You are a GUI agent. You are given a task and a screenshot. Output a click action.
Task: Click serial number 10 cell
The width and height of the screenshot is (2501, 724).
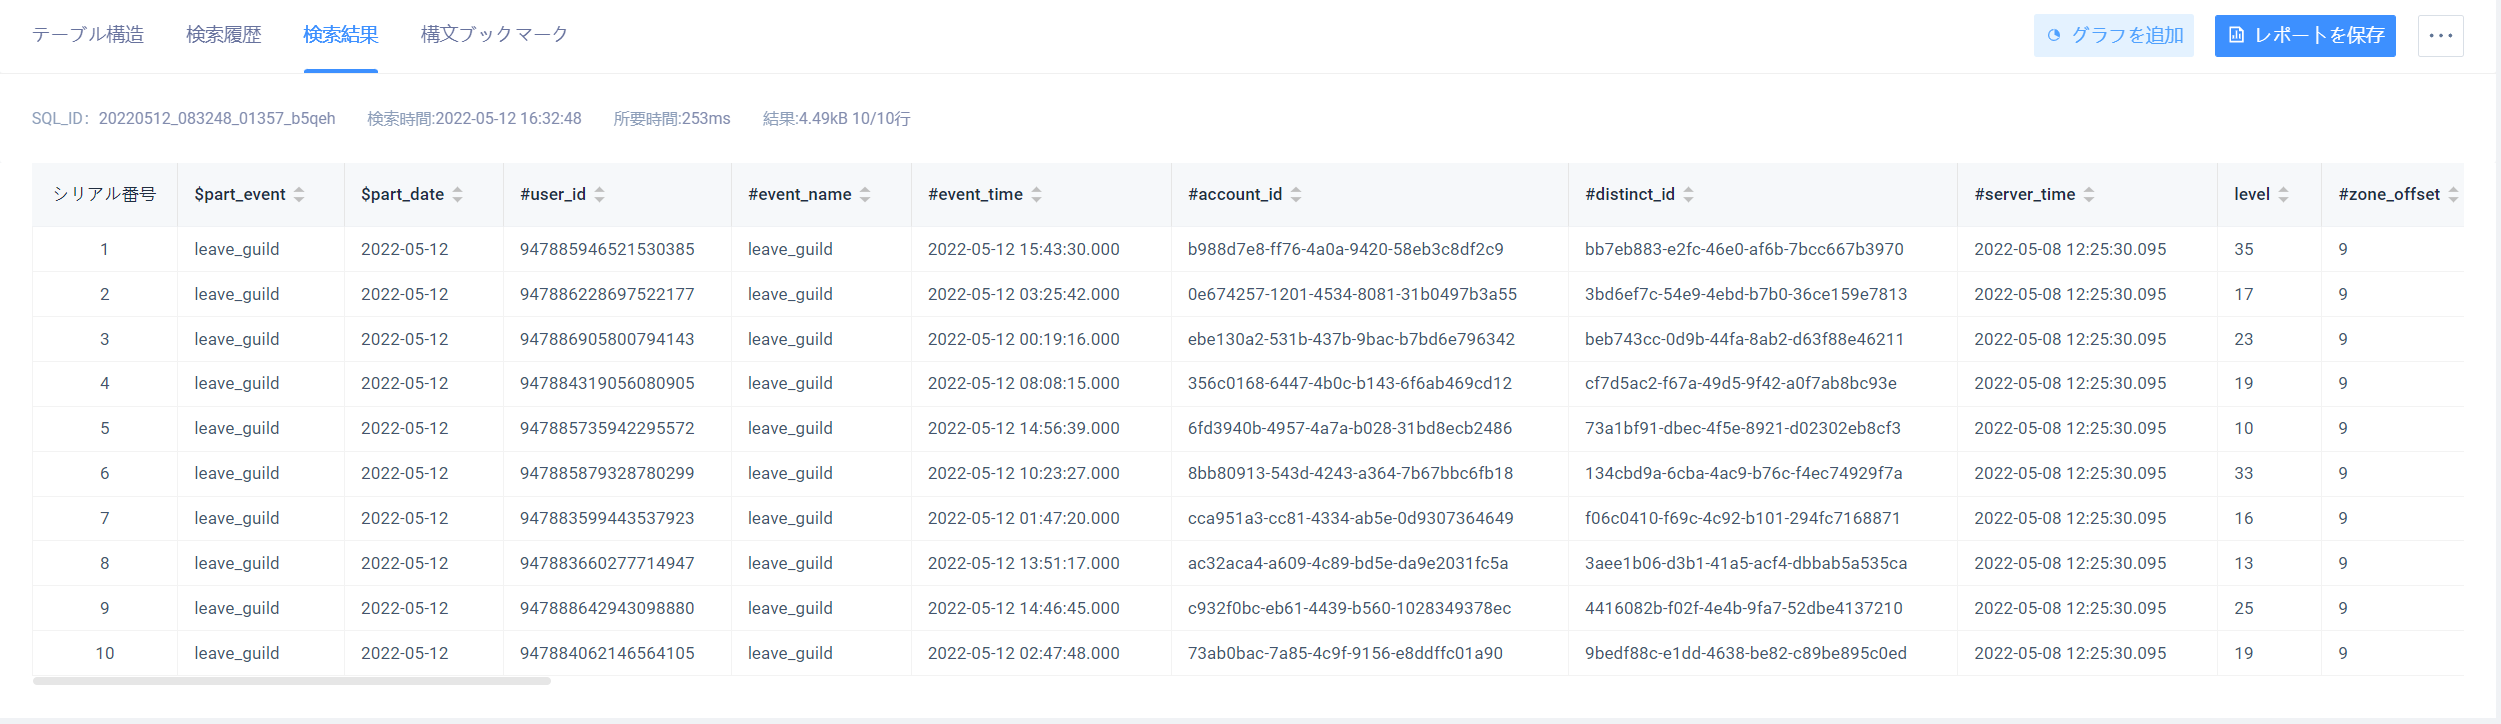point(105,653)
